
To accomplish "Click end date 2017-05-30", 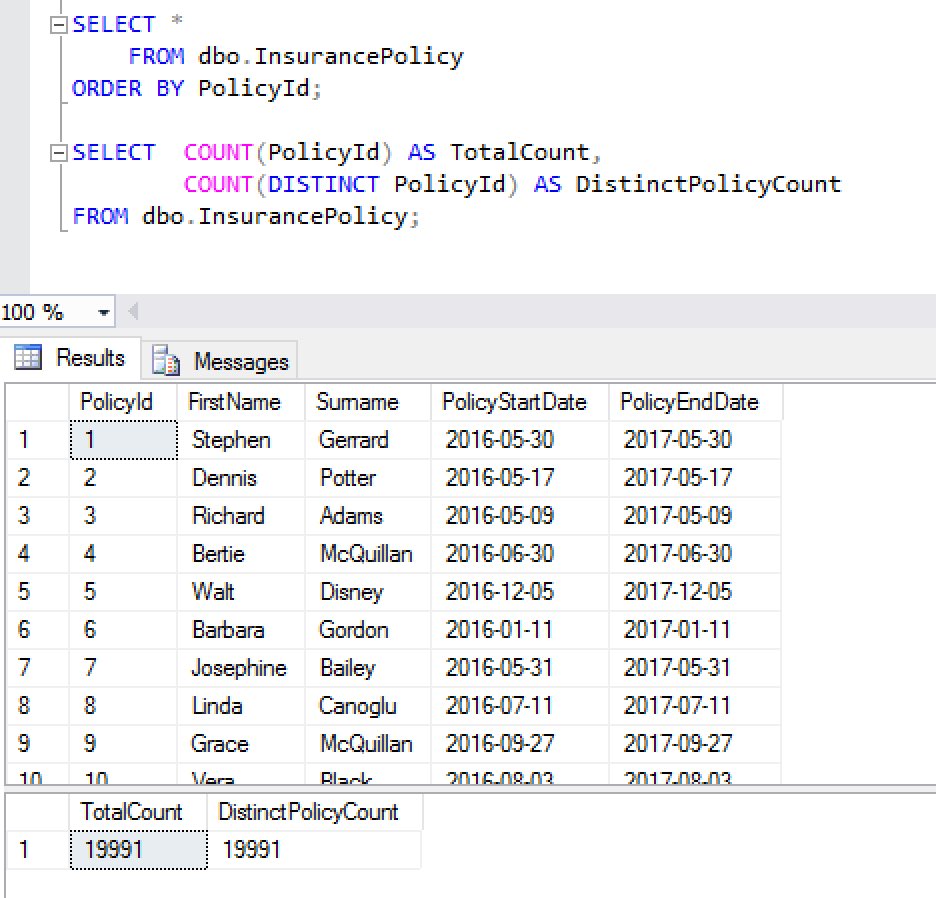I will click(x=695, y=440).
